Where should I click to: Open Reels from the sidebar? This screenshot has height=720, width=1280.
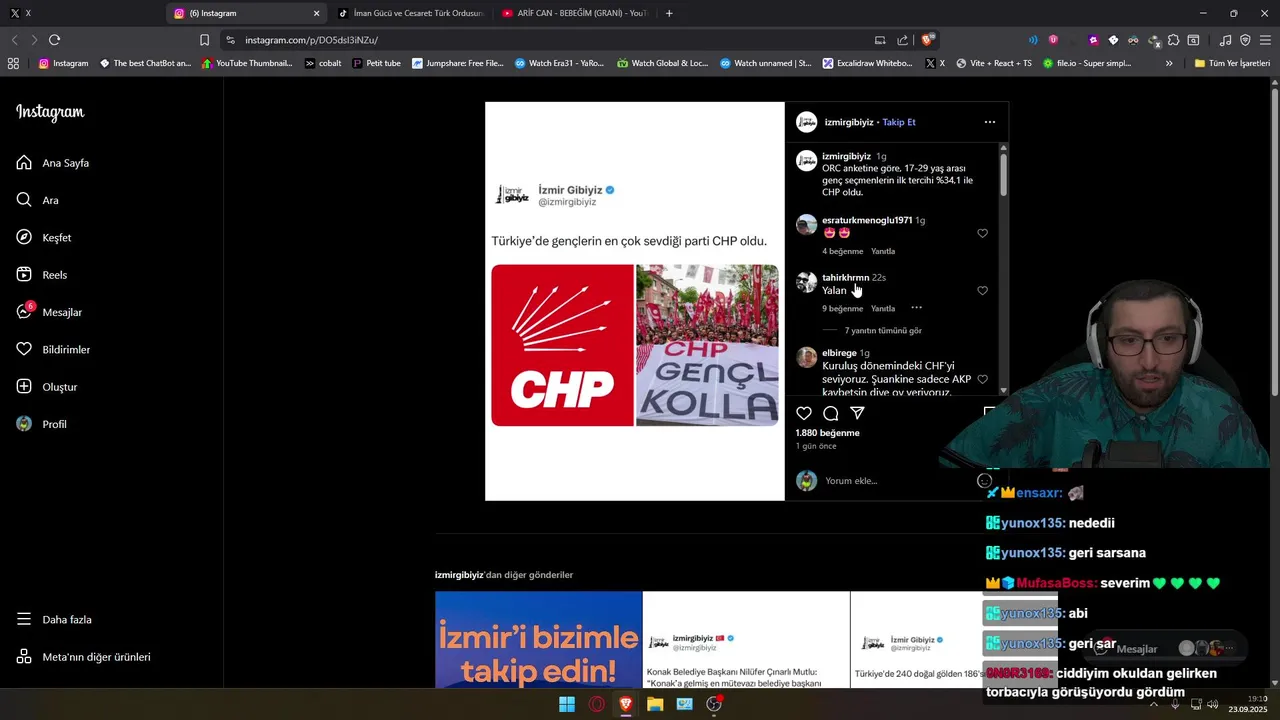(42, 275)
